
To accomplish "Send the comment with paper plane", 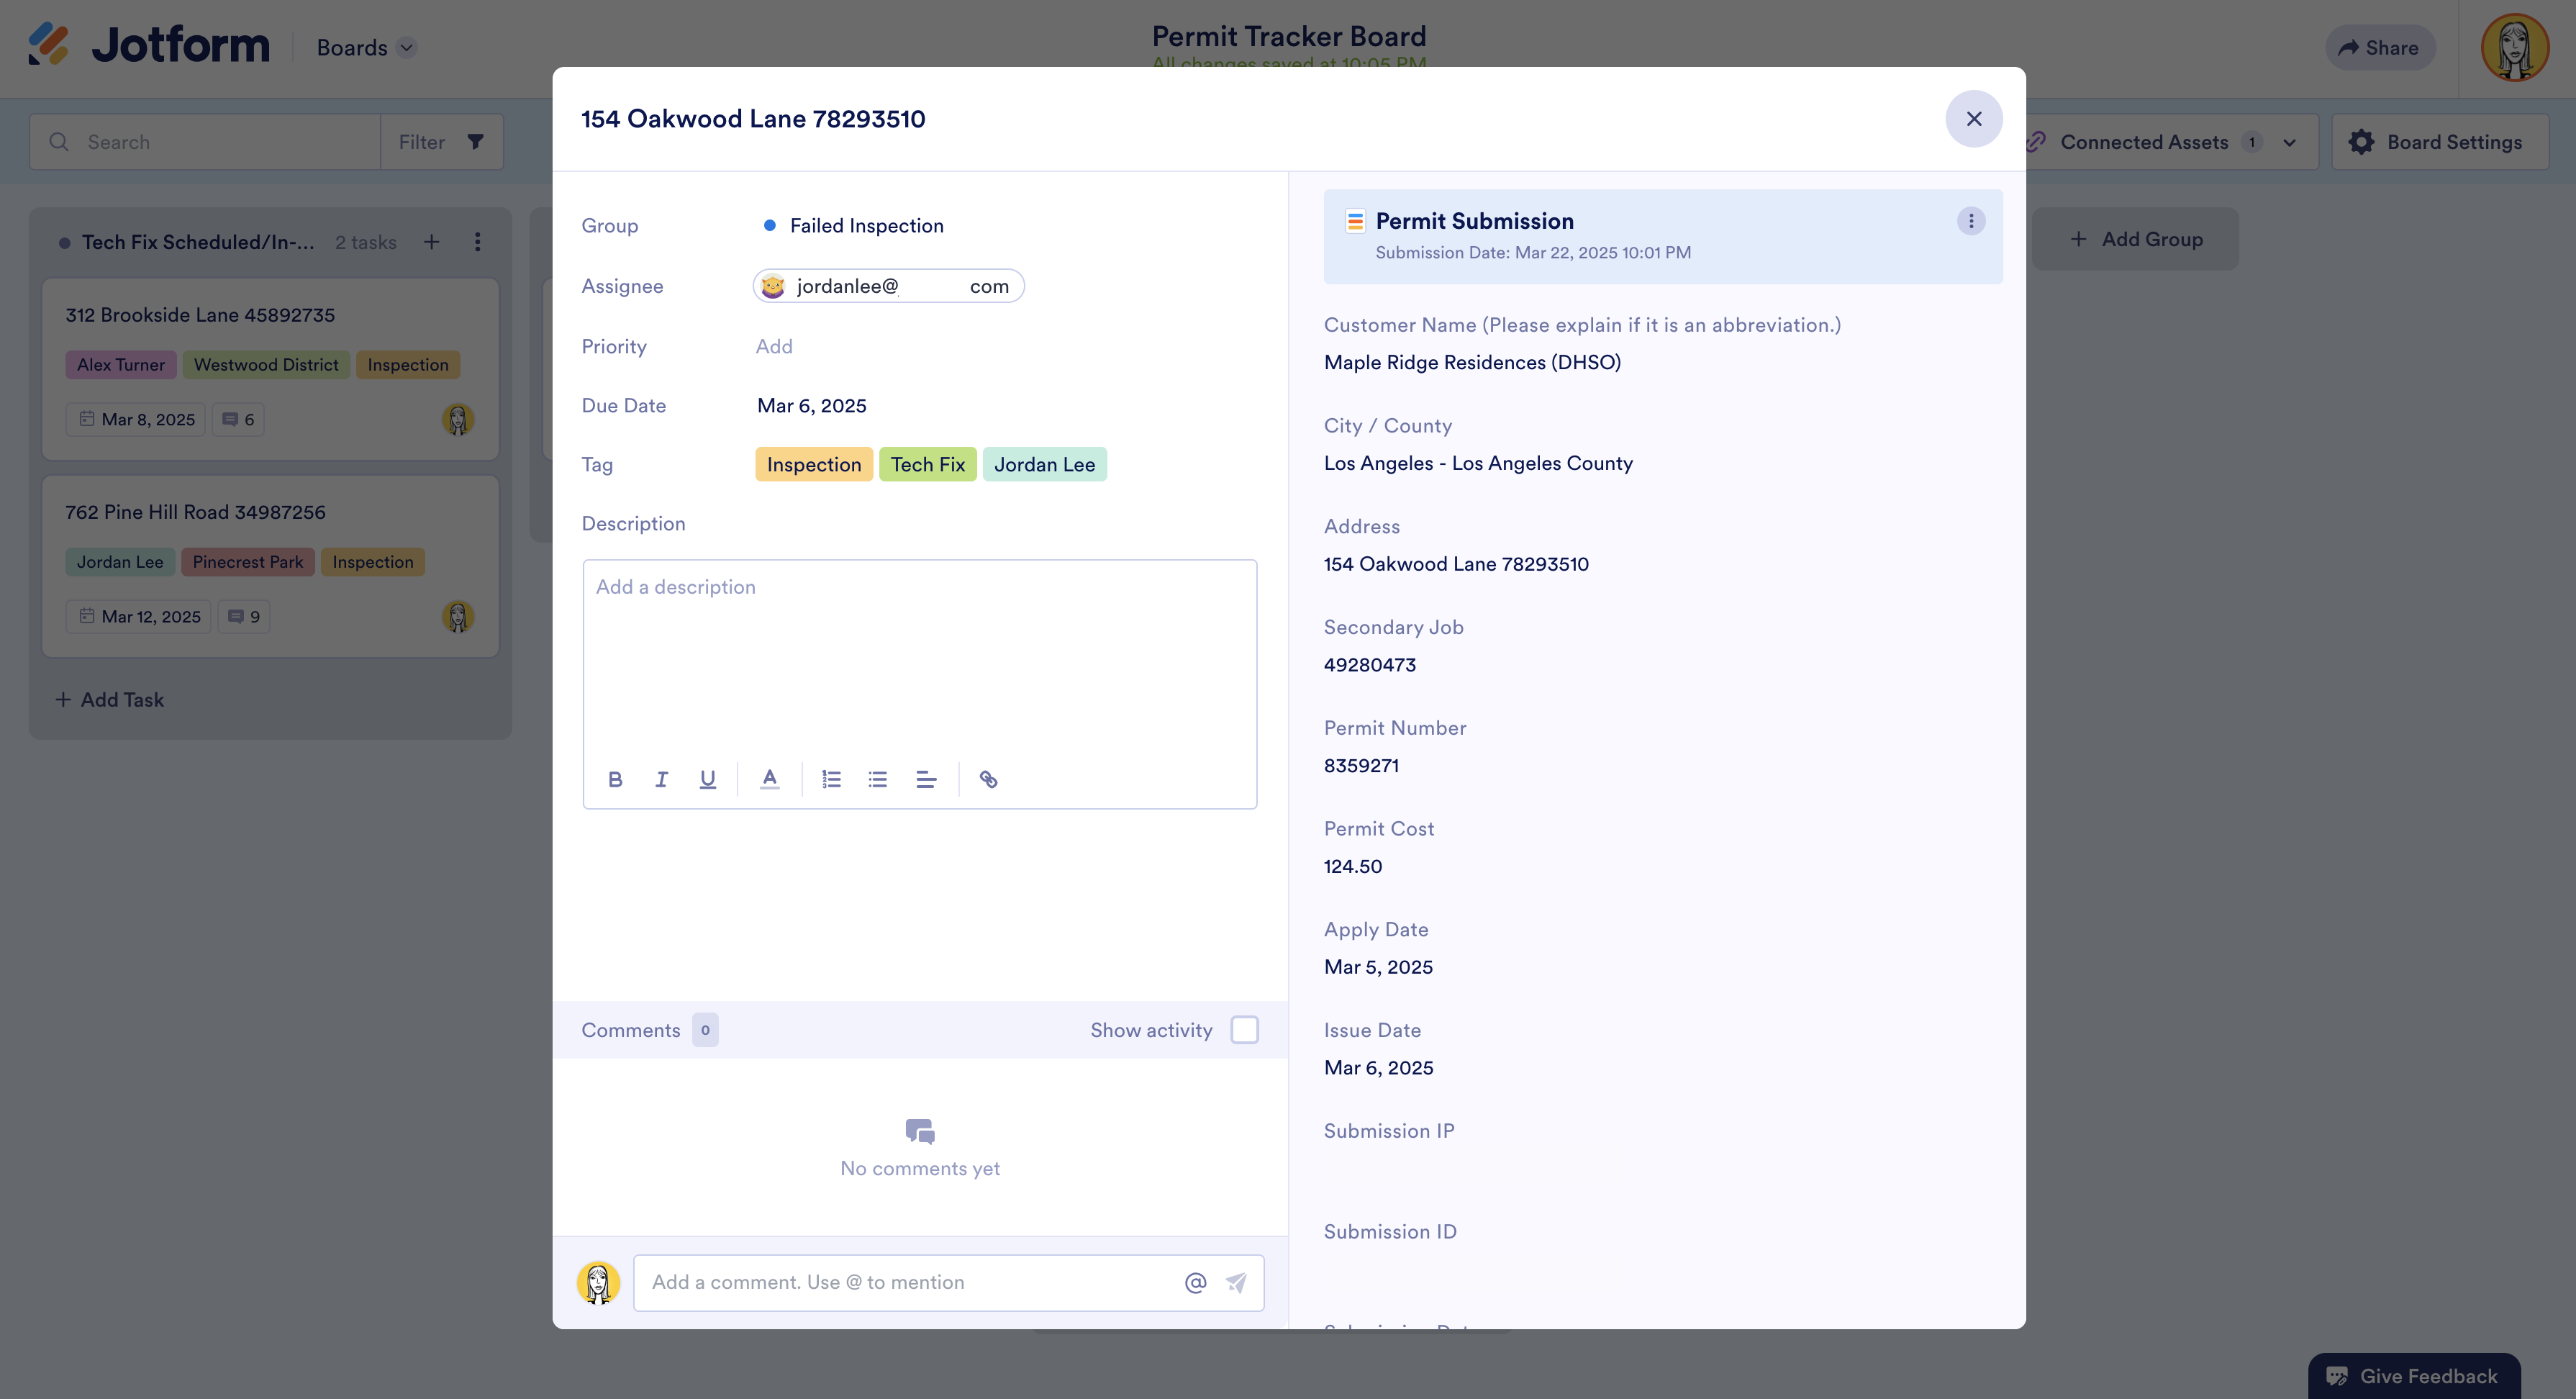I will (1236, 1282).
